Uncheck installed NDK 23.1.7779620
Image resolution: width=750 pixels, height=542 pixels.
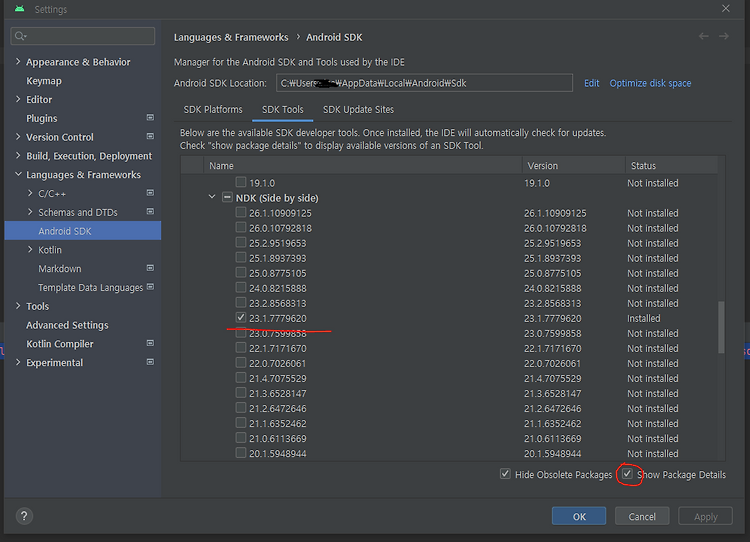[x=241, y=318]
